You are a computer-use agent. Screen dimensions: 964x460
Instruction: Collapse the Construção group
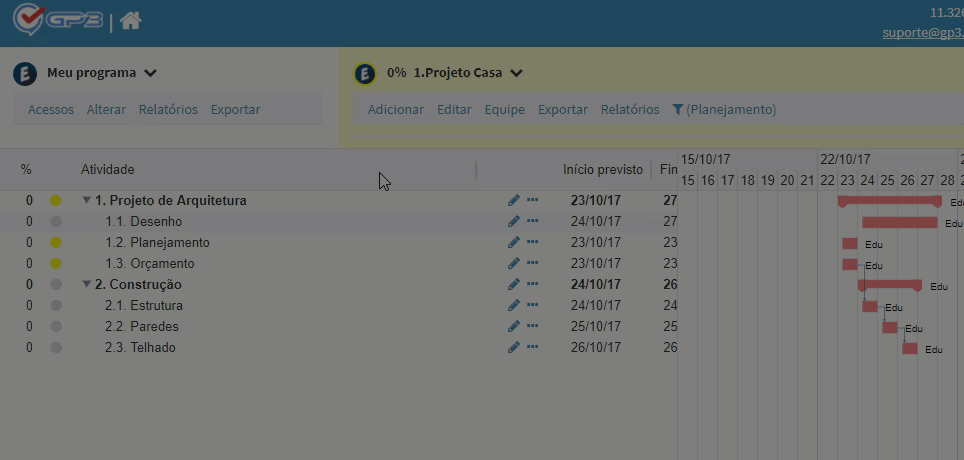pyautogui.click(x=87, y=284)
